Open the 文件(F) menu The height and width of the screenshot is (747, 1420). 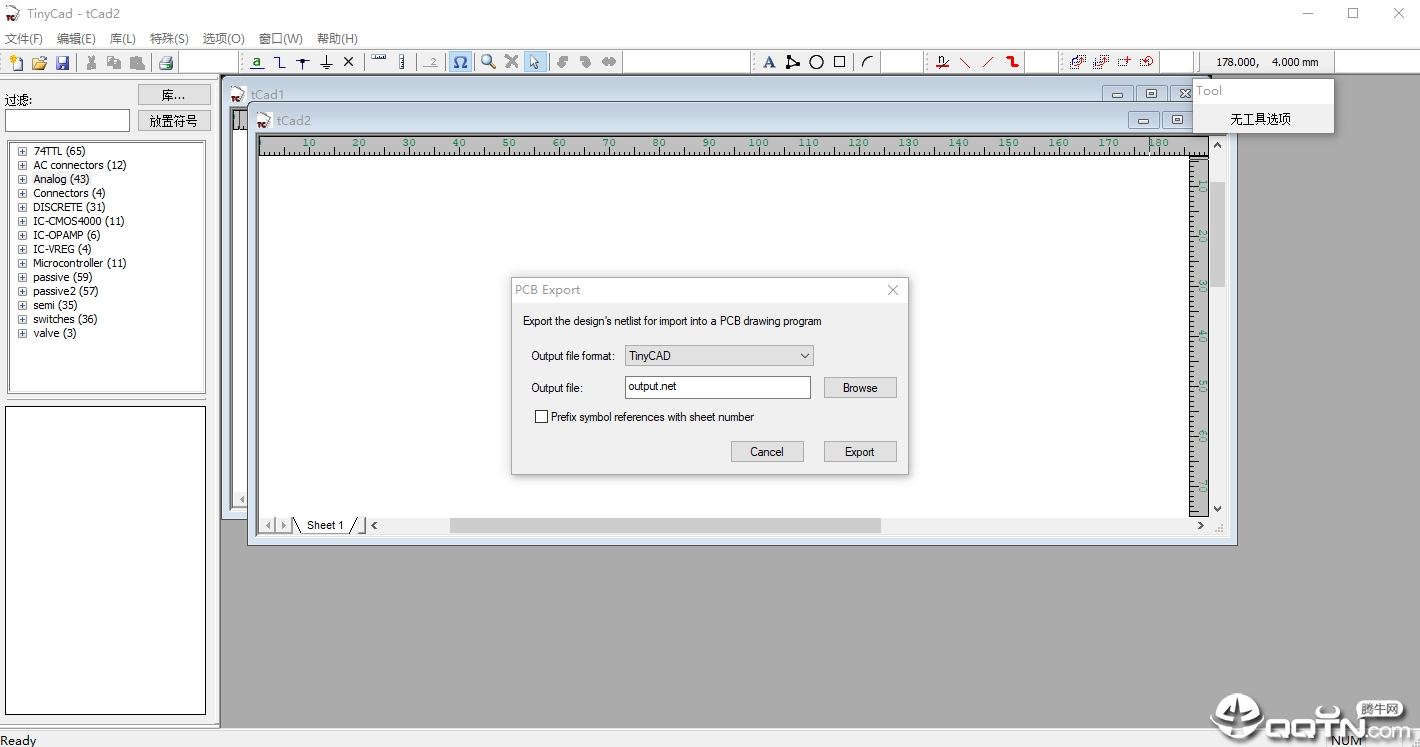24,39
